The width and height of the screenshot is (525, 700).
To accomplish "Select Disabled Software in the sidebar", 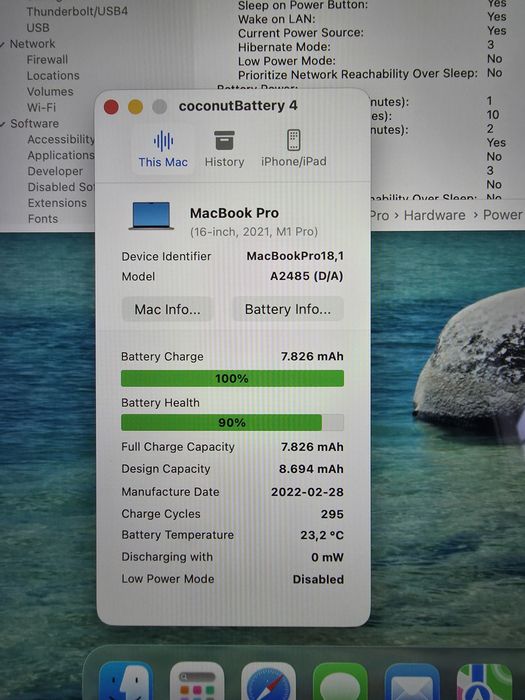I will (x=61, y=187).
